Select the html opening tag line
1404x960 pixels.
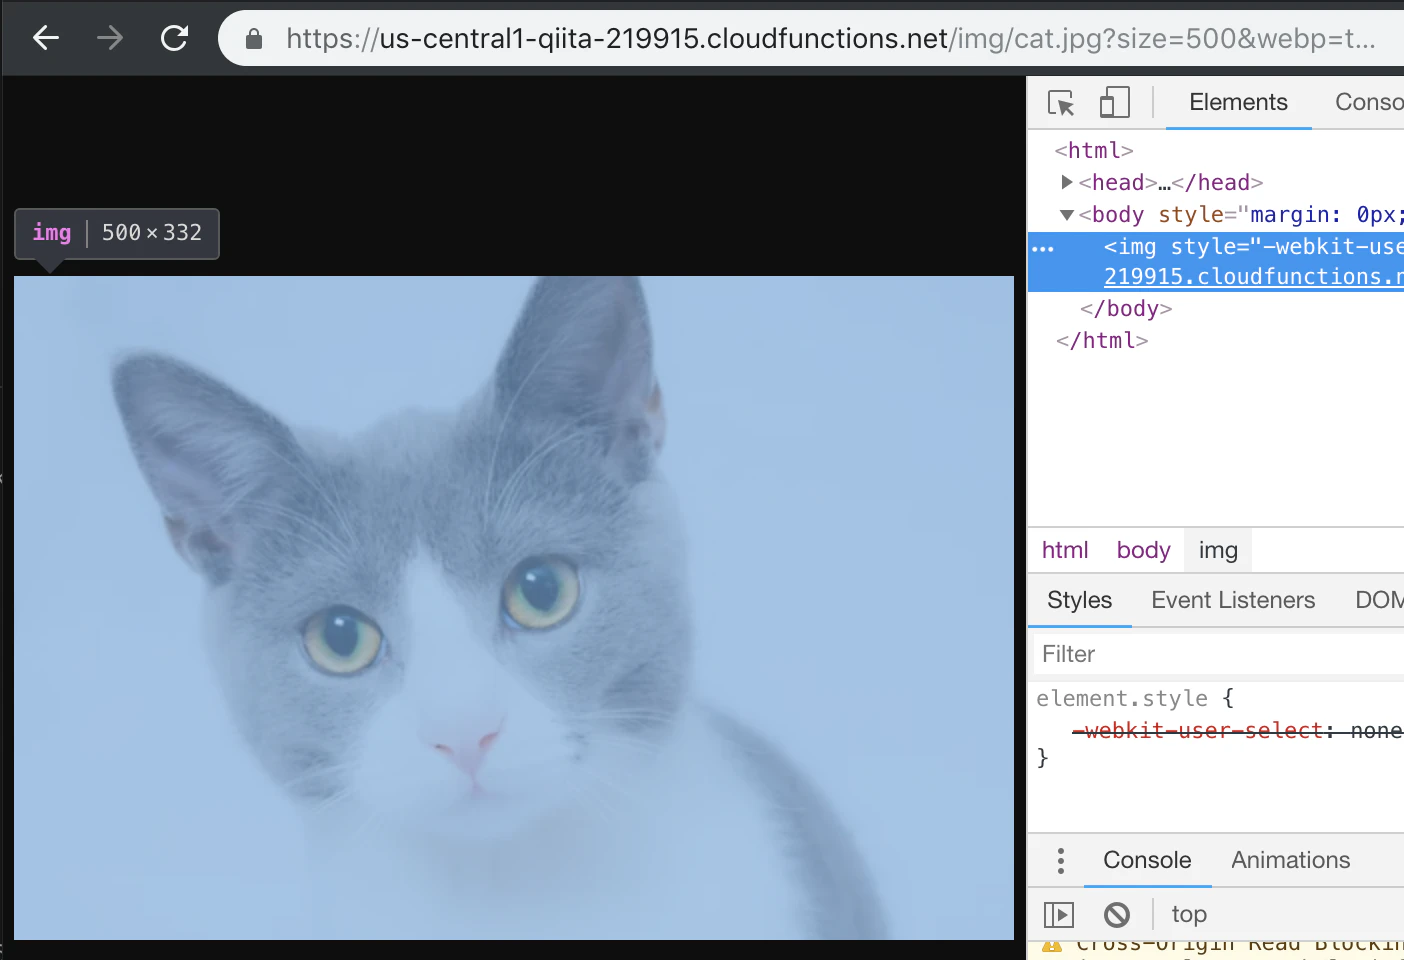(1094, 150)
